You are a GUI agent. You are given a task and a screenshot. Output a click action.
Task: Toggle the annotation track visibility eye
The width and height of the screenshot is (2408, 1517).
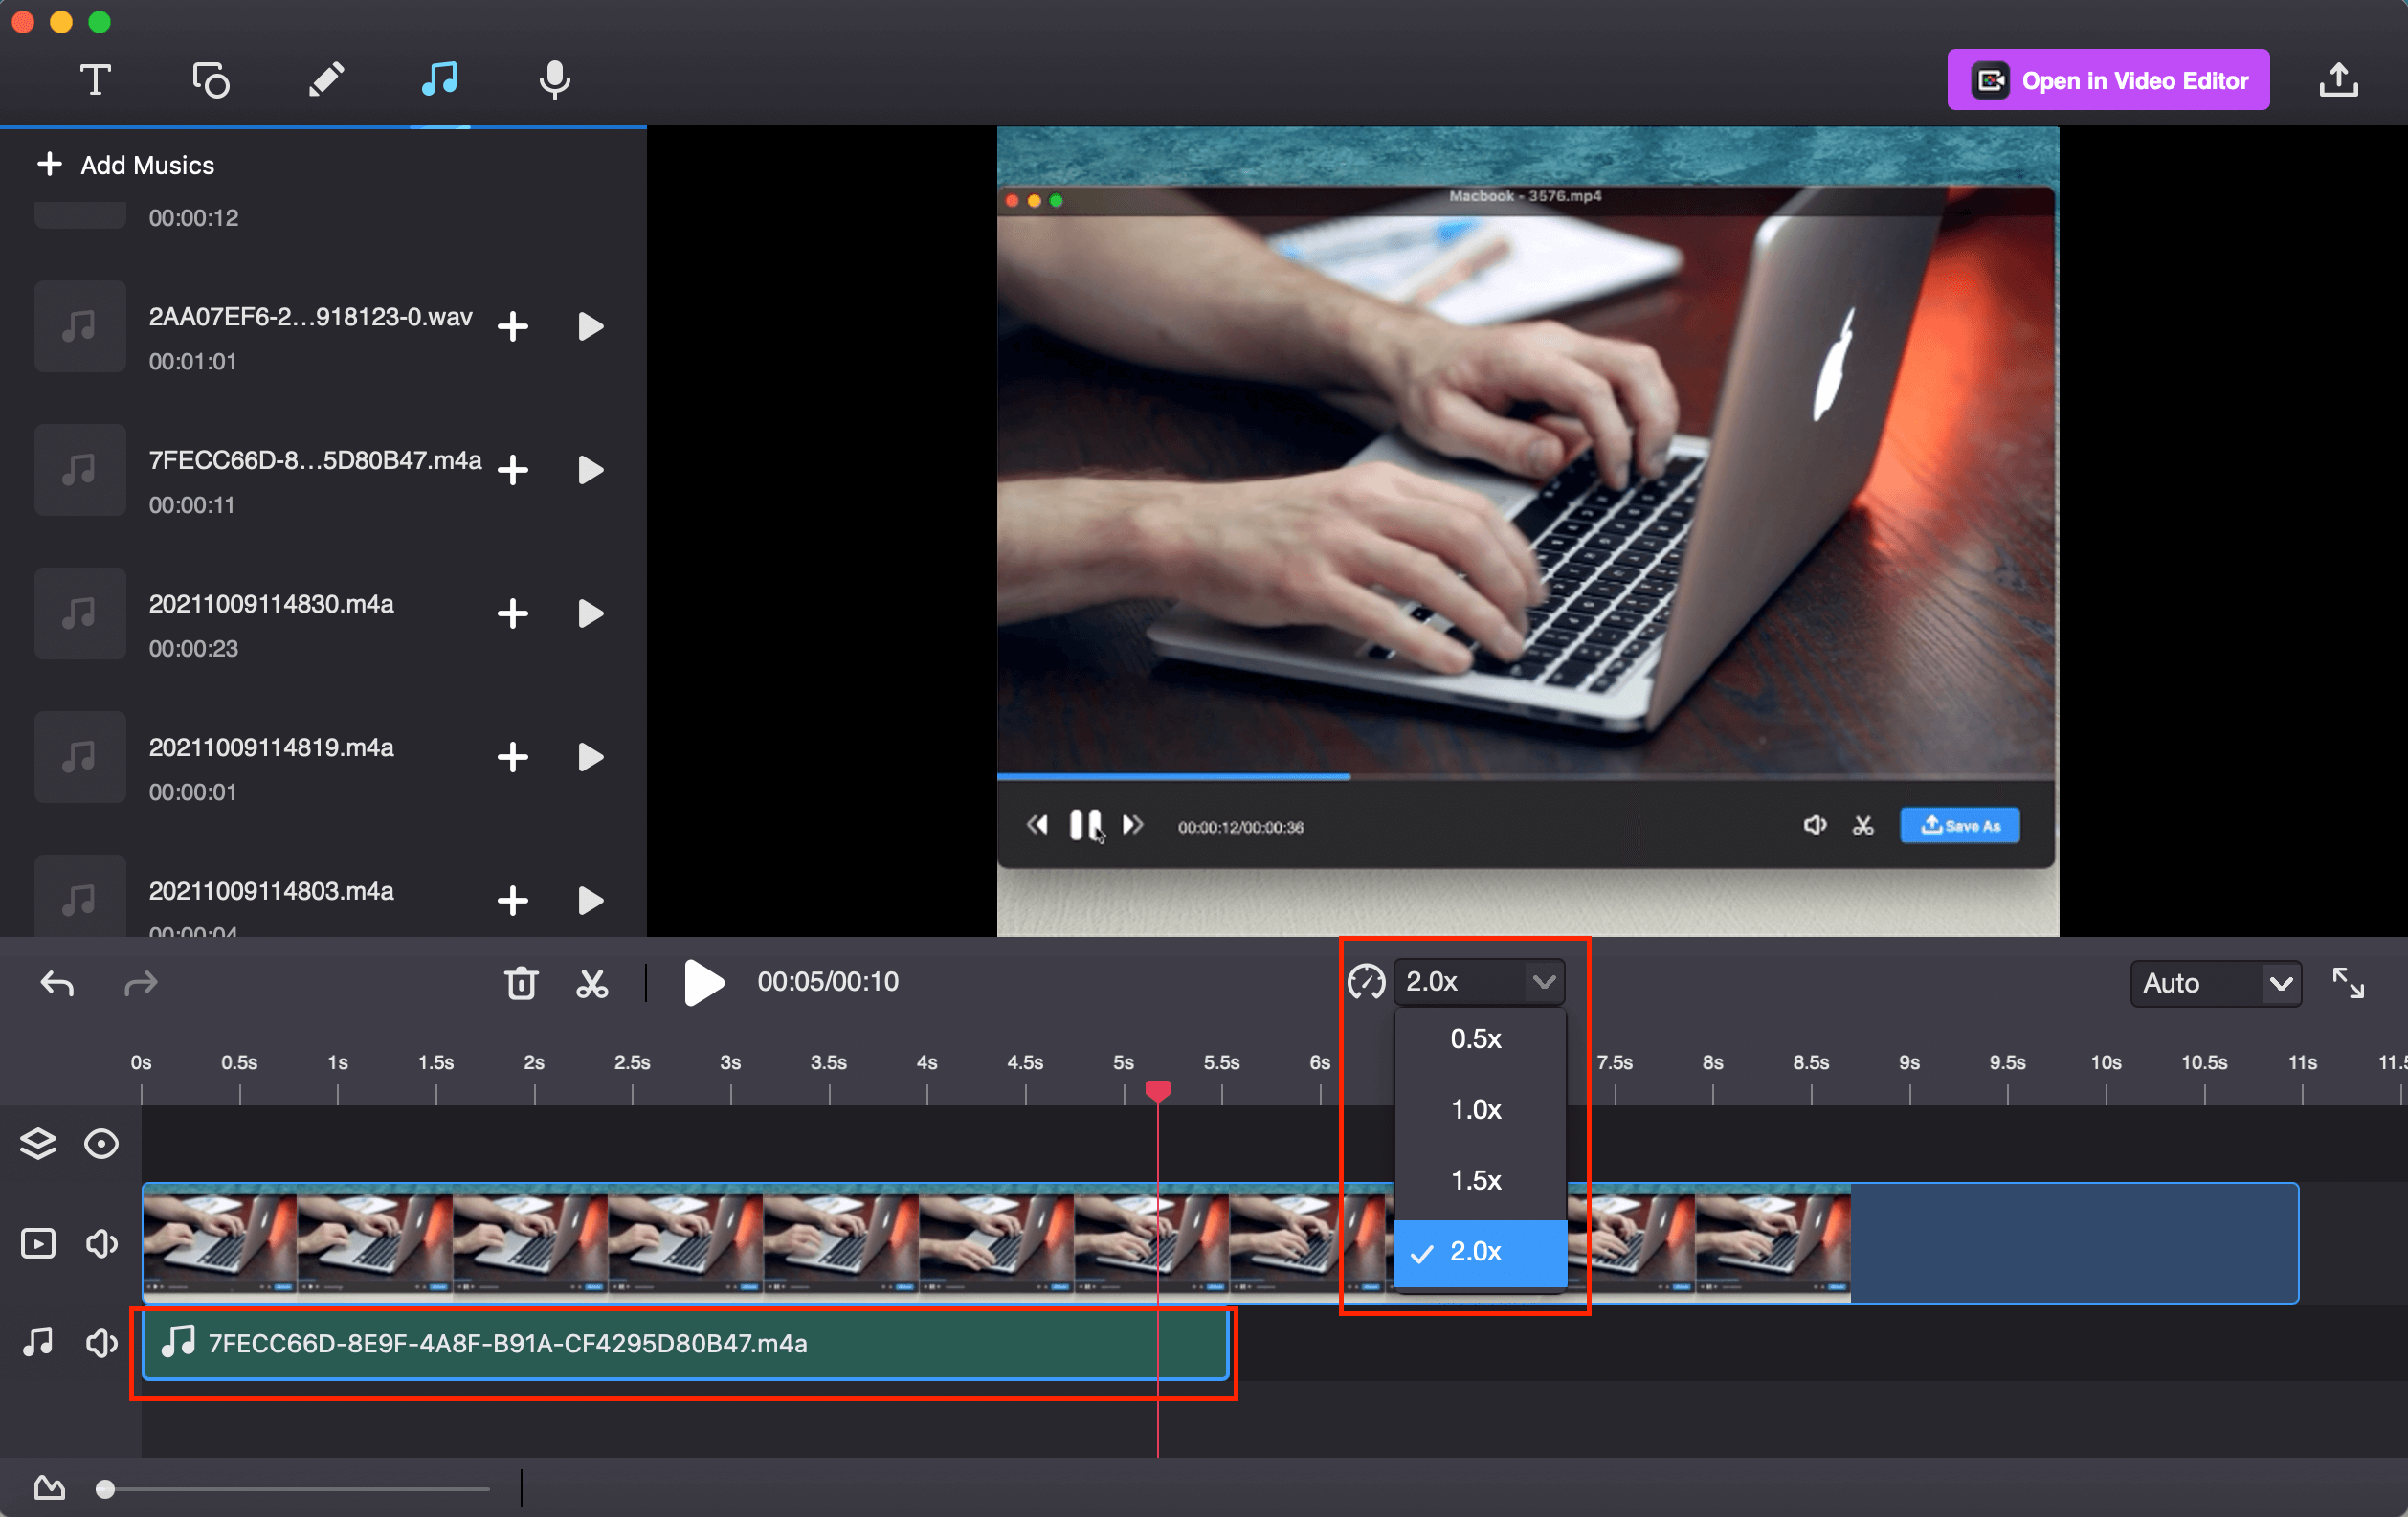pyautogui.click(x=101, y=1143)
